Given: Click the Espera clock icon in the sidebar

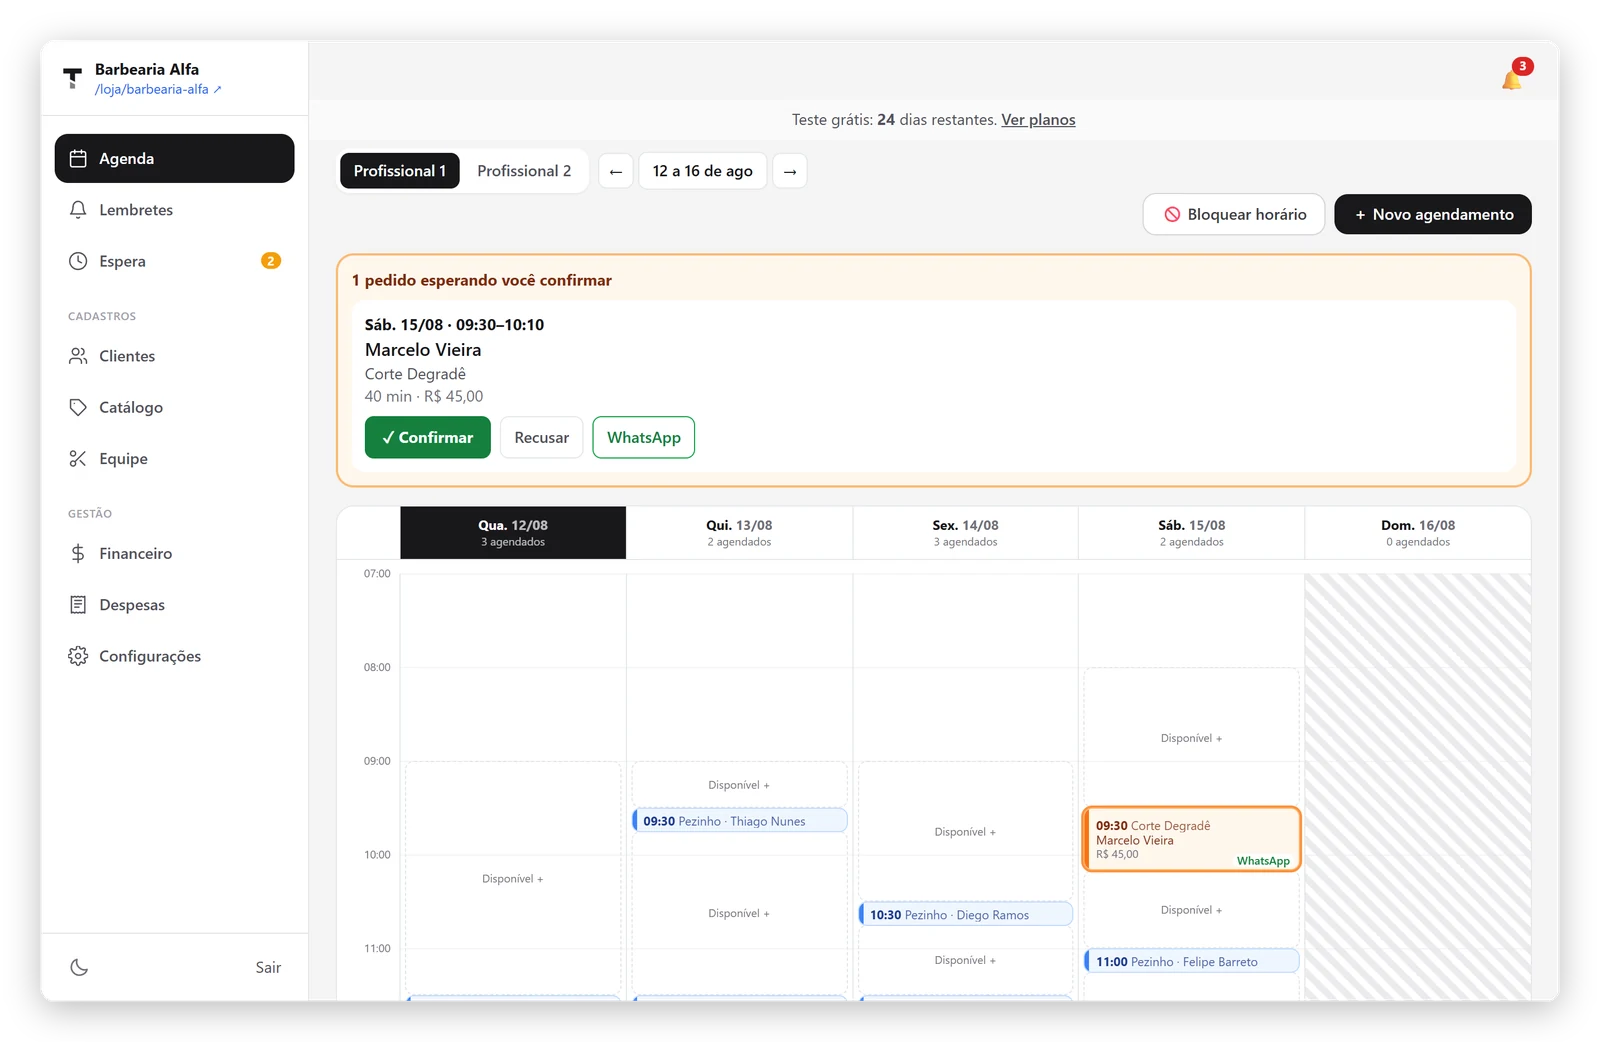Looking at the screenshot, I should (78, 261).
